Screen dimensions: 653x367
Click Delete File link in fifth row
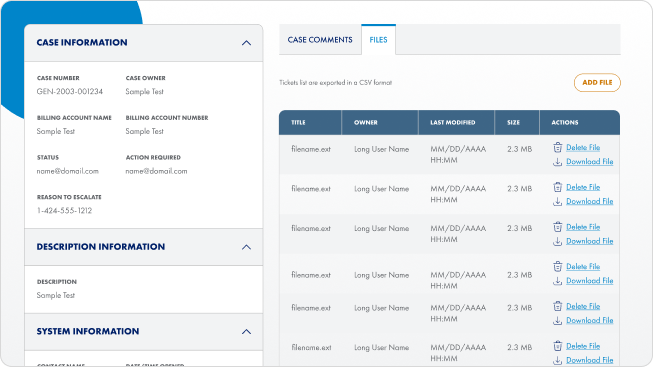(583, 306)
